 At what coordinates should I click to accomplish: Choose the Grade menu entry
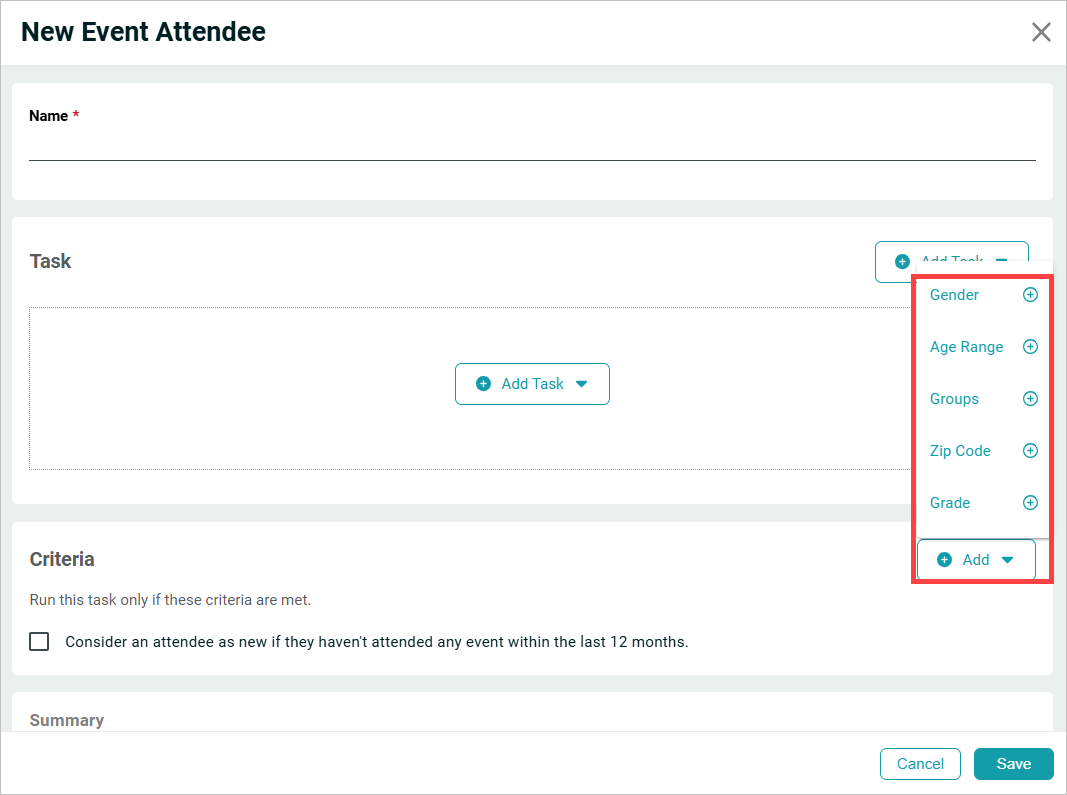[950, 503]
